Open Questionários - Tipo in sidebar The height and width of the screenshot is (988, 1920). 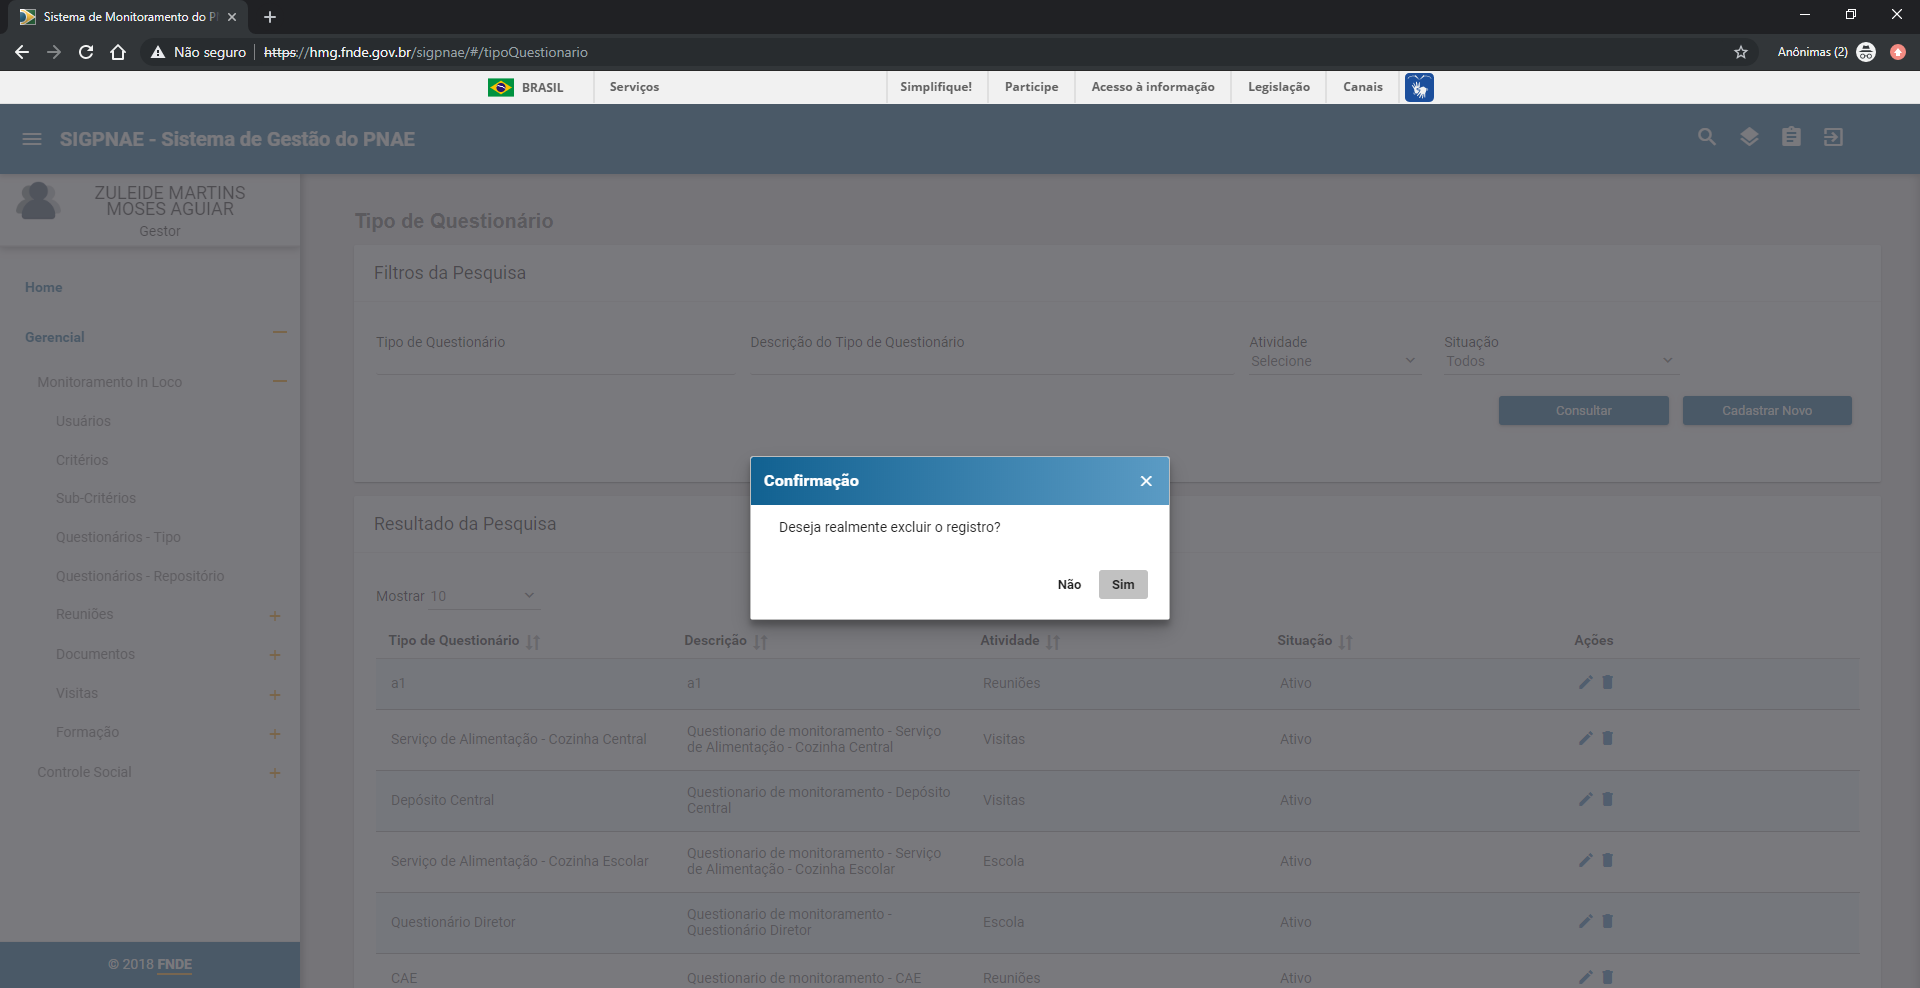[x=118, y=537]
